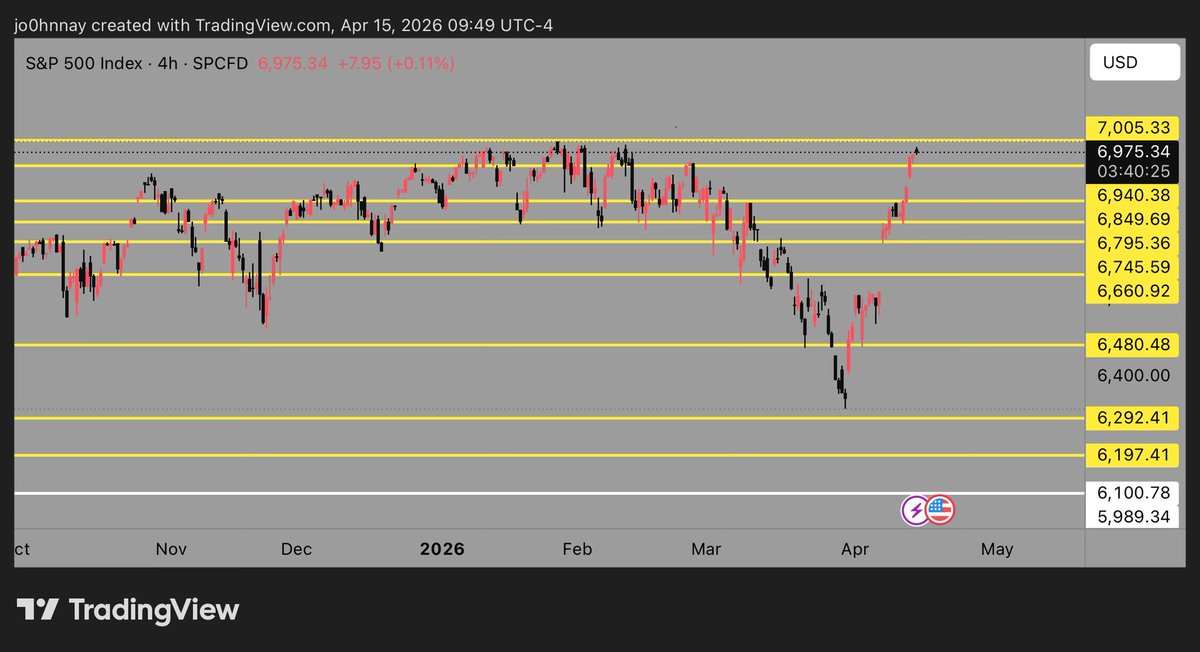Image resolution: width=1200 pixels, height=652 pixels.
Task: Select the 6,480.48 price level label
Action: (x=1133, y=345)
